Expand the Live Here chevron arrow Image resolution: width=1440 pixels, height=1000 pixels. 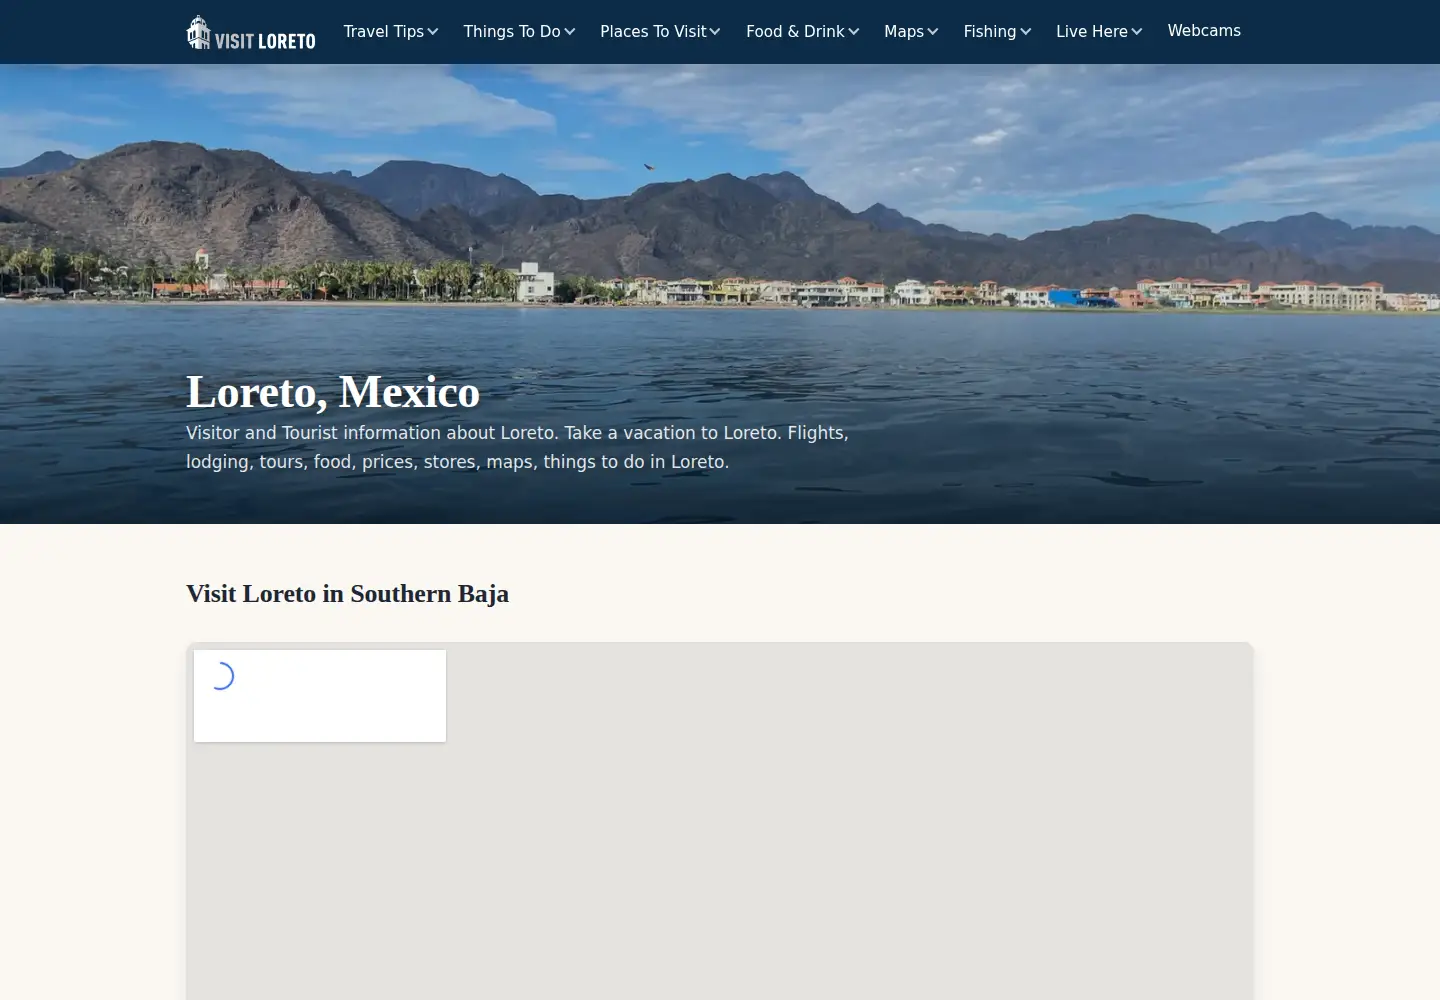tap(1137, 32)
